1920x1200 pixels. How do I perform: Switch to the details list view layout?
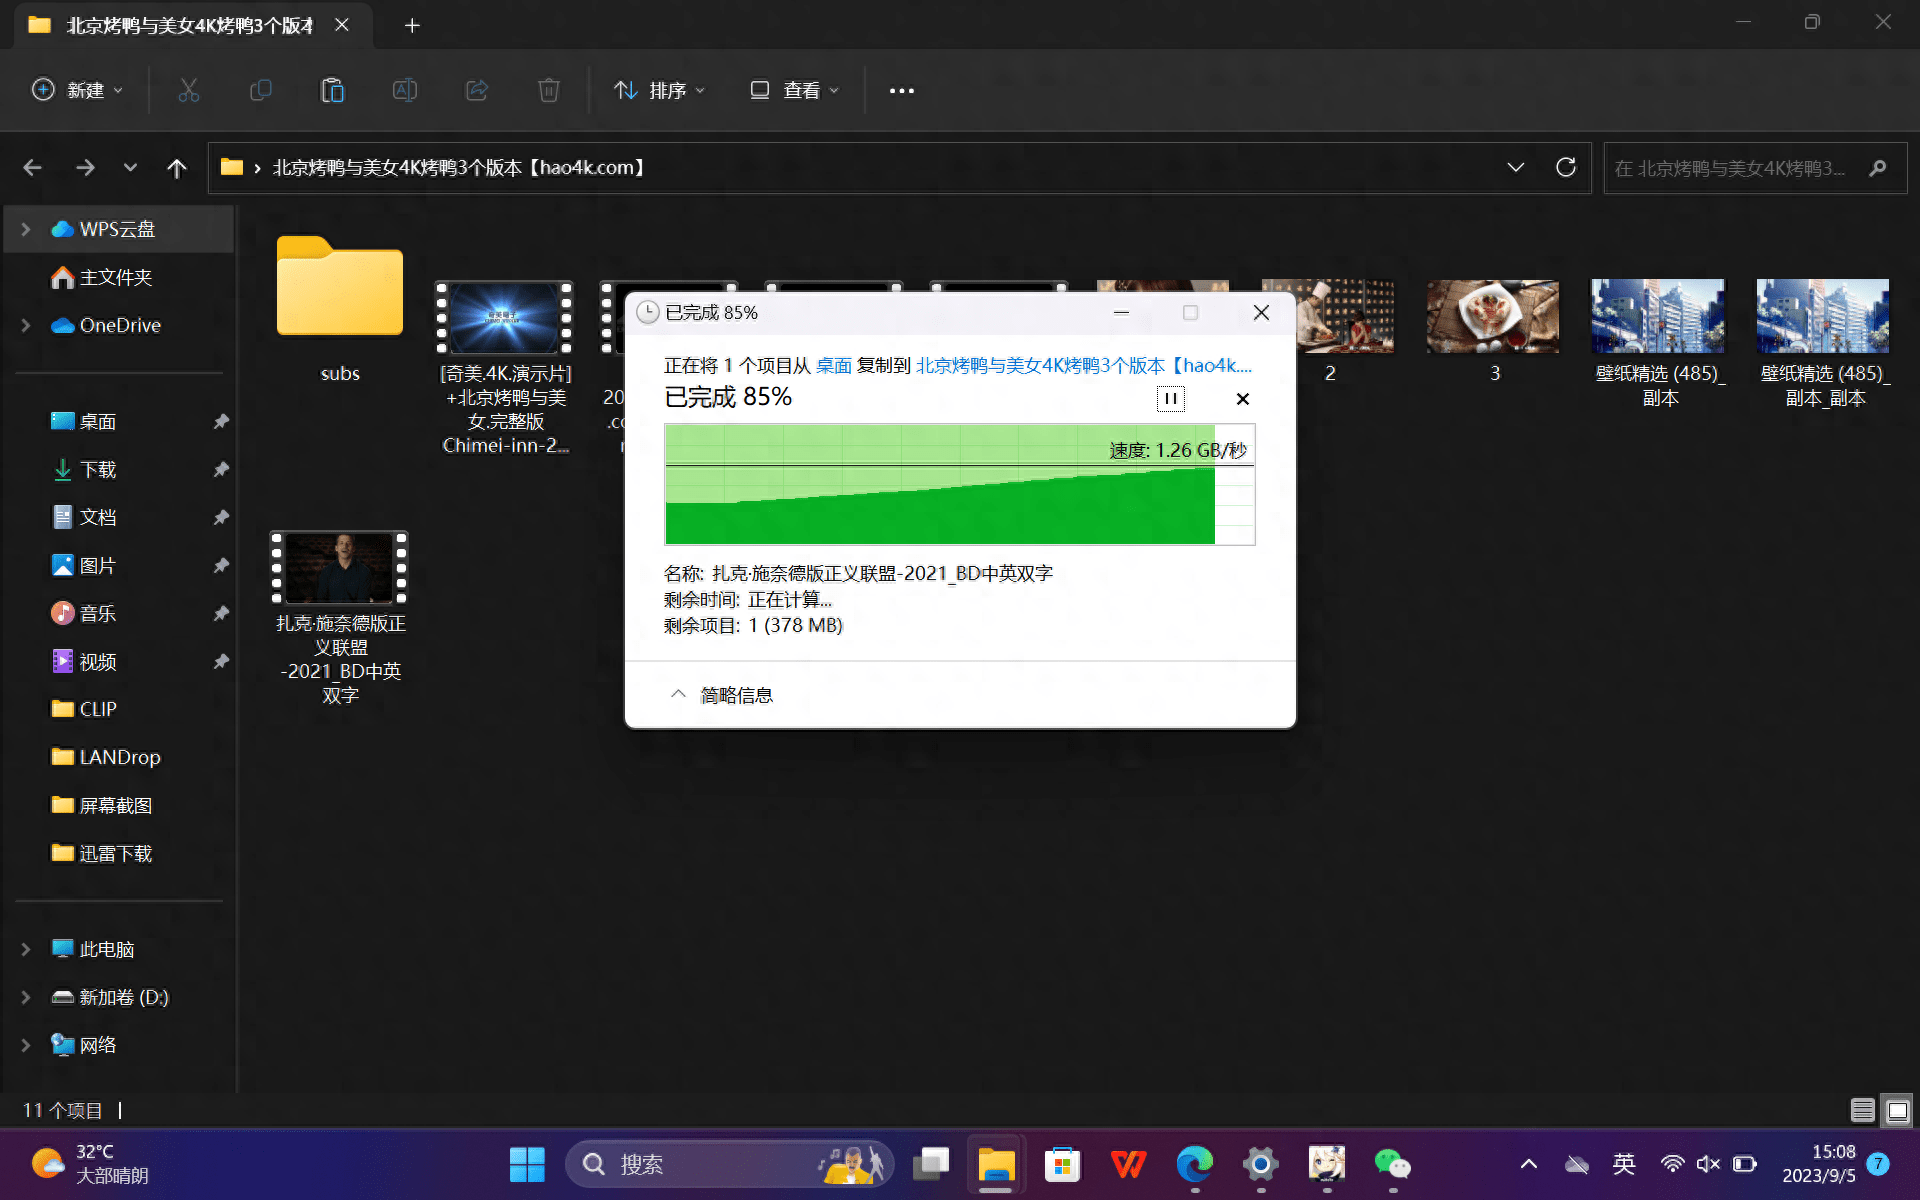tap(1862, 1110)
